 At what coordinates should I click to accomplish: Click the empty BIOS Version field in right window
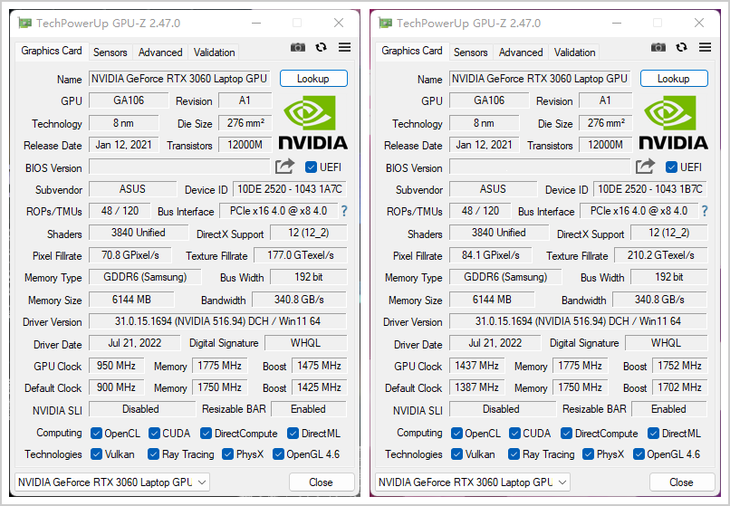[540, 167]
